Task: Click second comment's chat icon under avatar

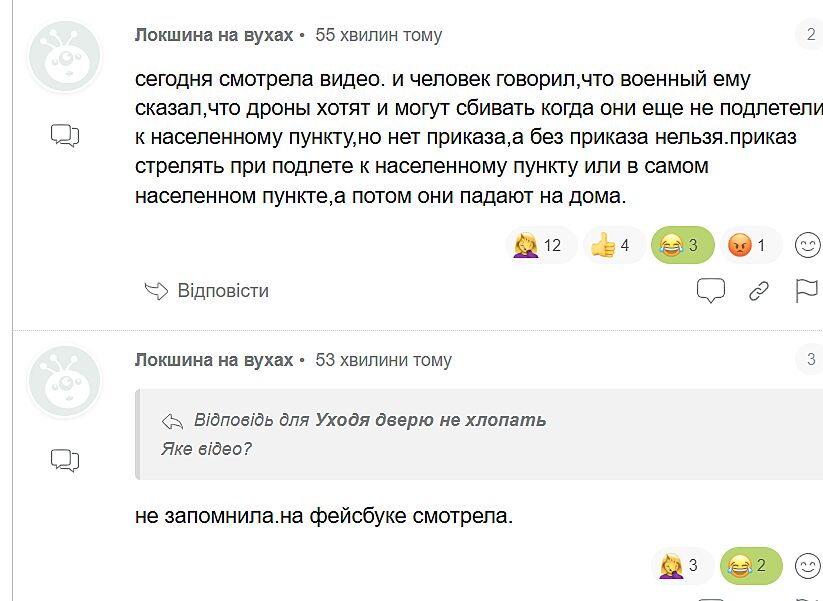Action: (65, 460)
